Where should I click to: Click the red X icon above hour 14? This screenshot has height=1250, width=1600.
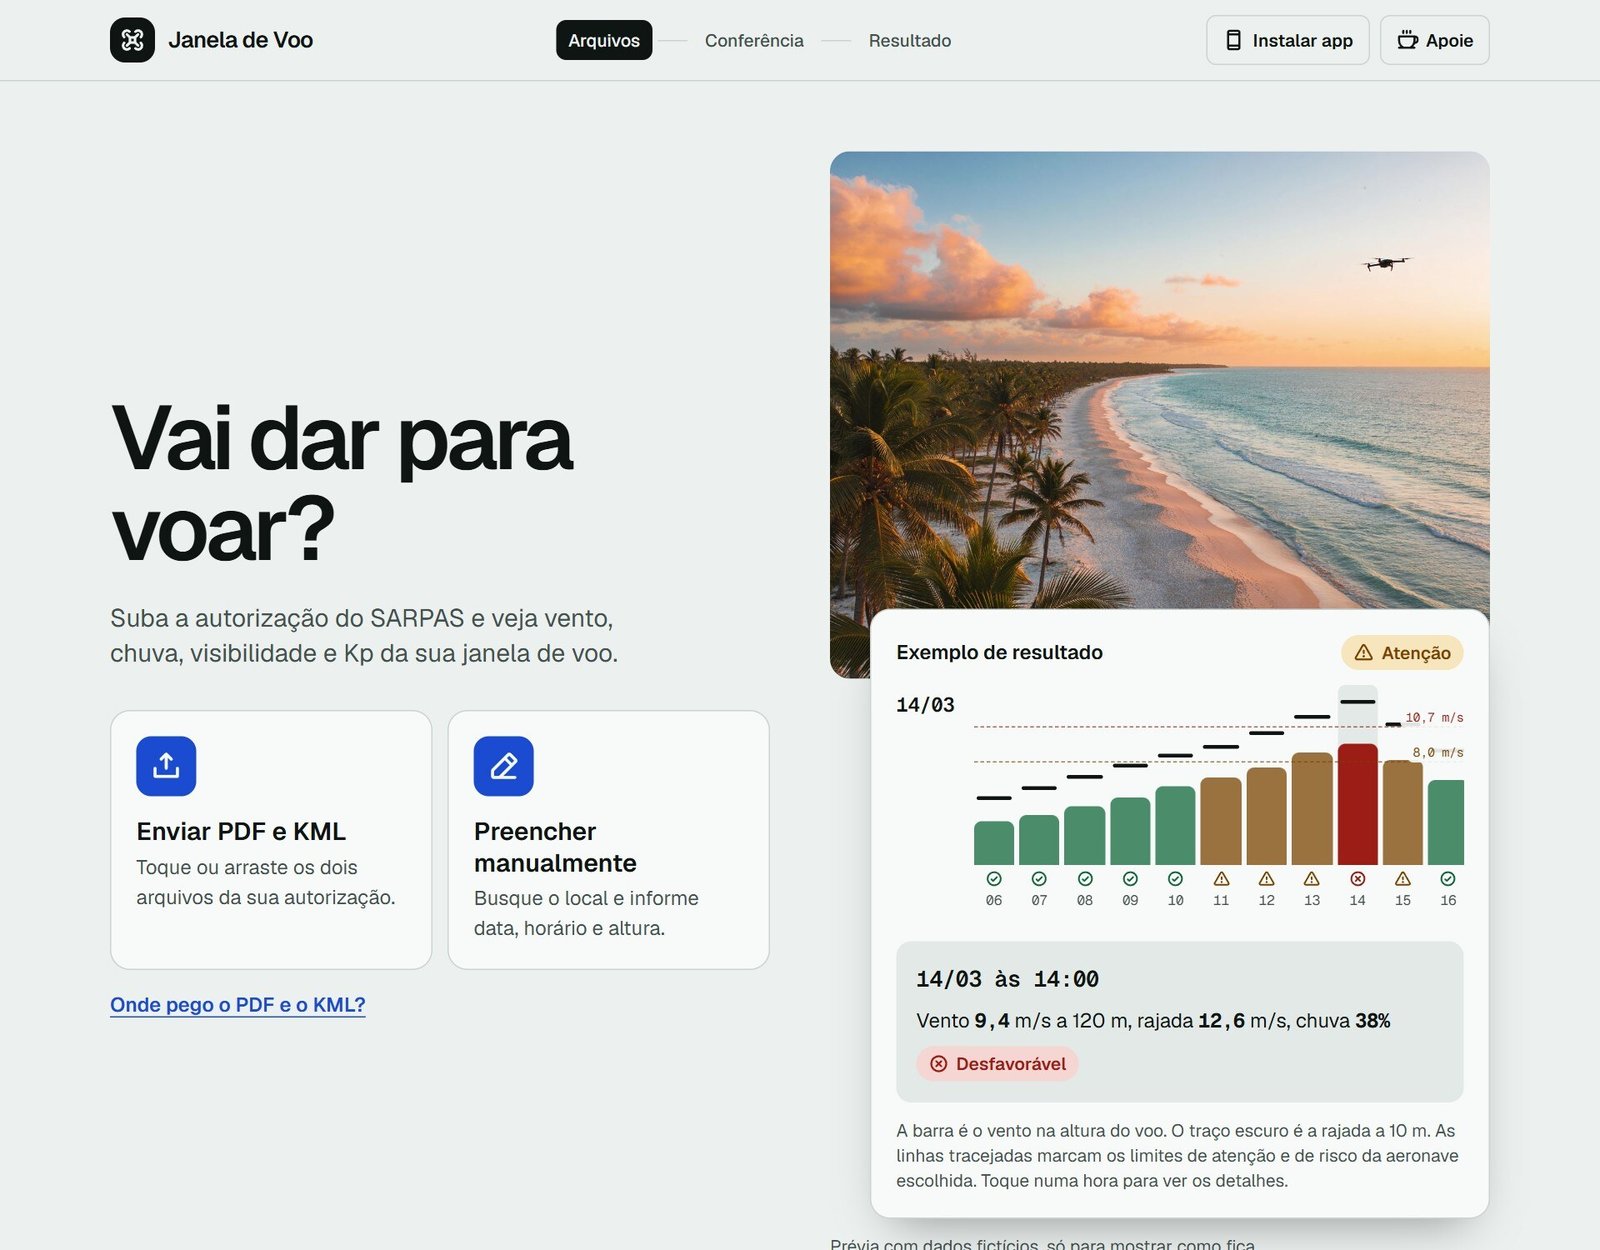(1357, 879)
